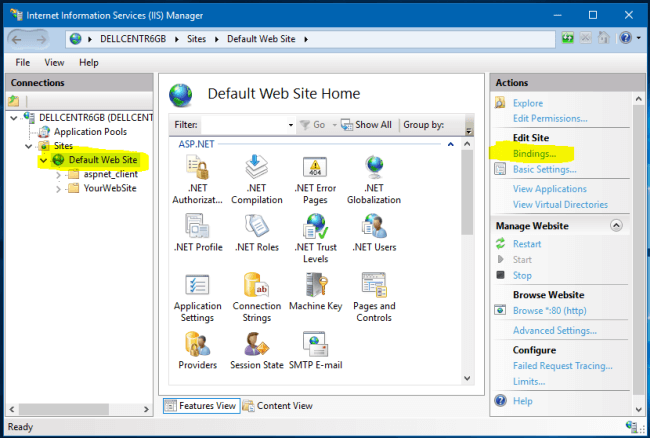Collapse the Default Web Site tree node
650x438 pixels.
43,160
